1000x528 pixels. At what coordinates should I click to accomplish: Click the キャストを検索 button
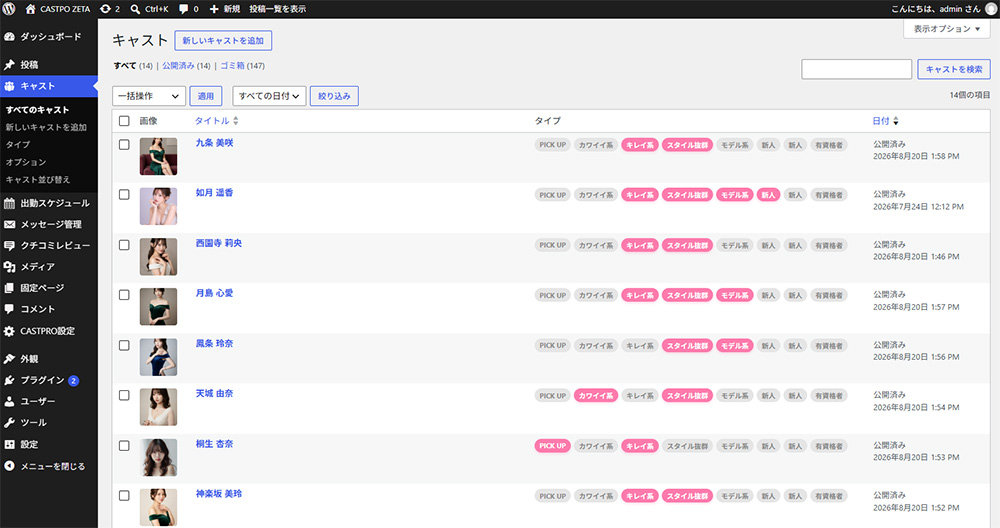click(x=953, y=69)
